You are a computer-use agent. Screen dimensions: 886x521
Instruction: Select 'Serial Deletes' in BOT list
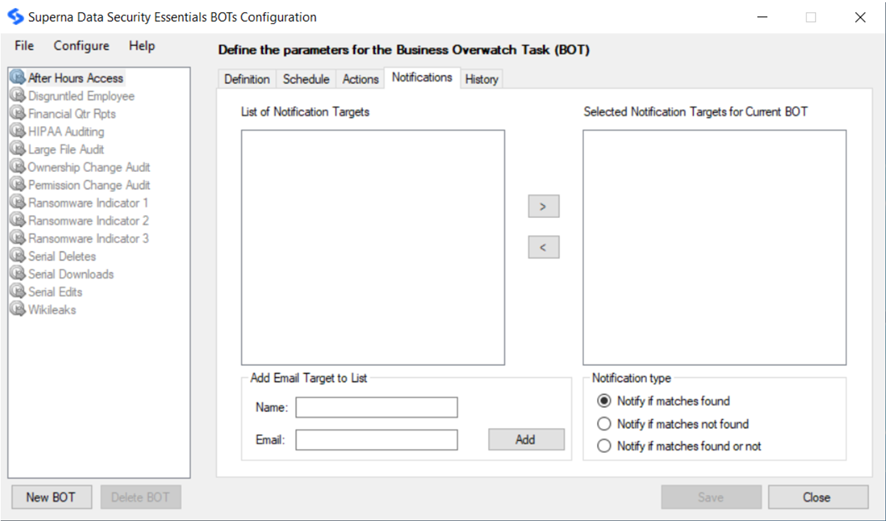62,256
